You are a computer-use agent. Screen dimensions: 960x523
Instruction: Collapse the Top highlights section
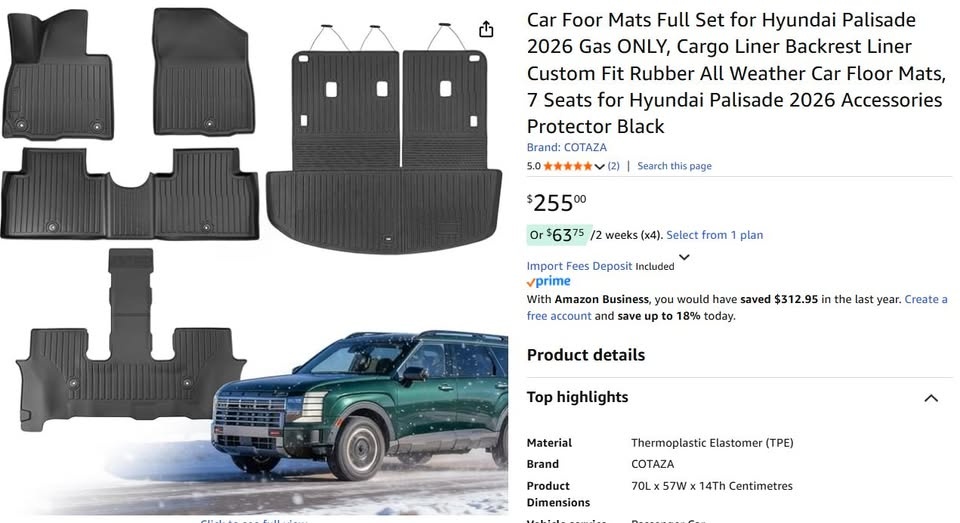tap(931, 398)
